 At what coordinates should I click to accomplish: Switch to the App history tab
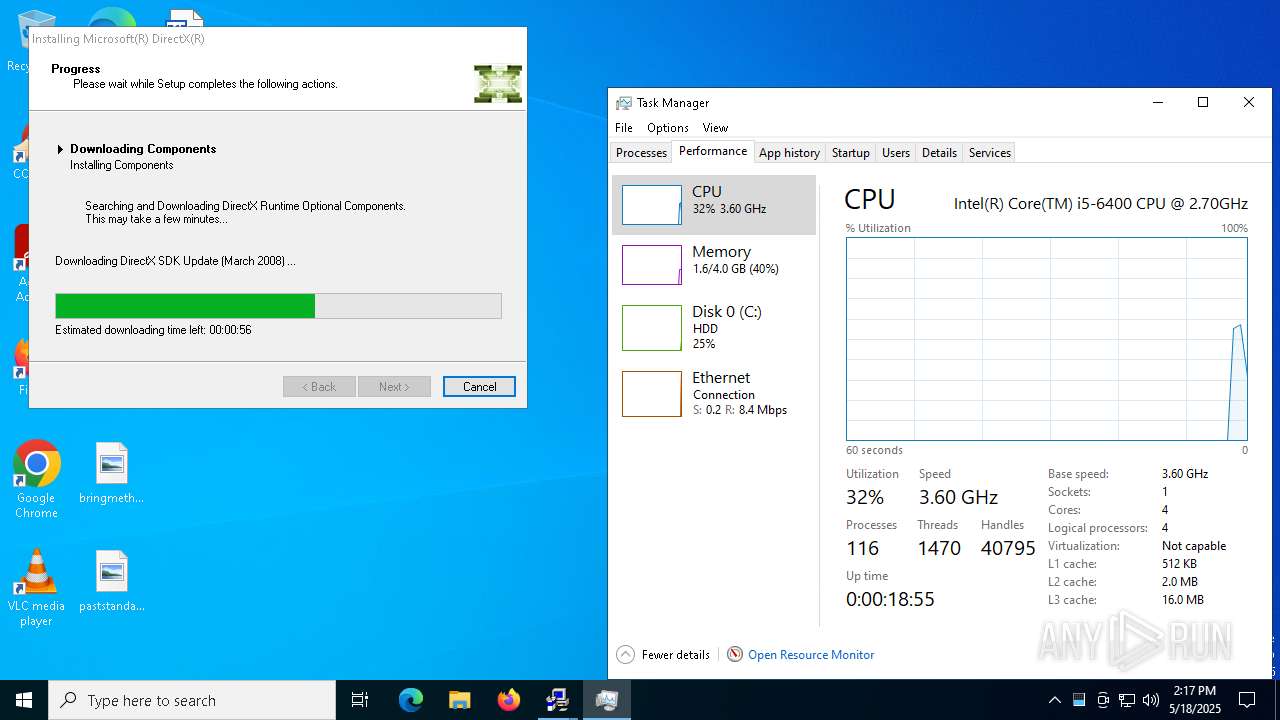pos(789,153)
